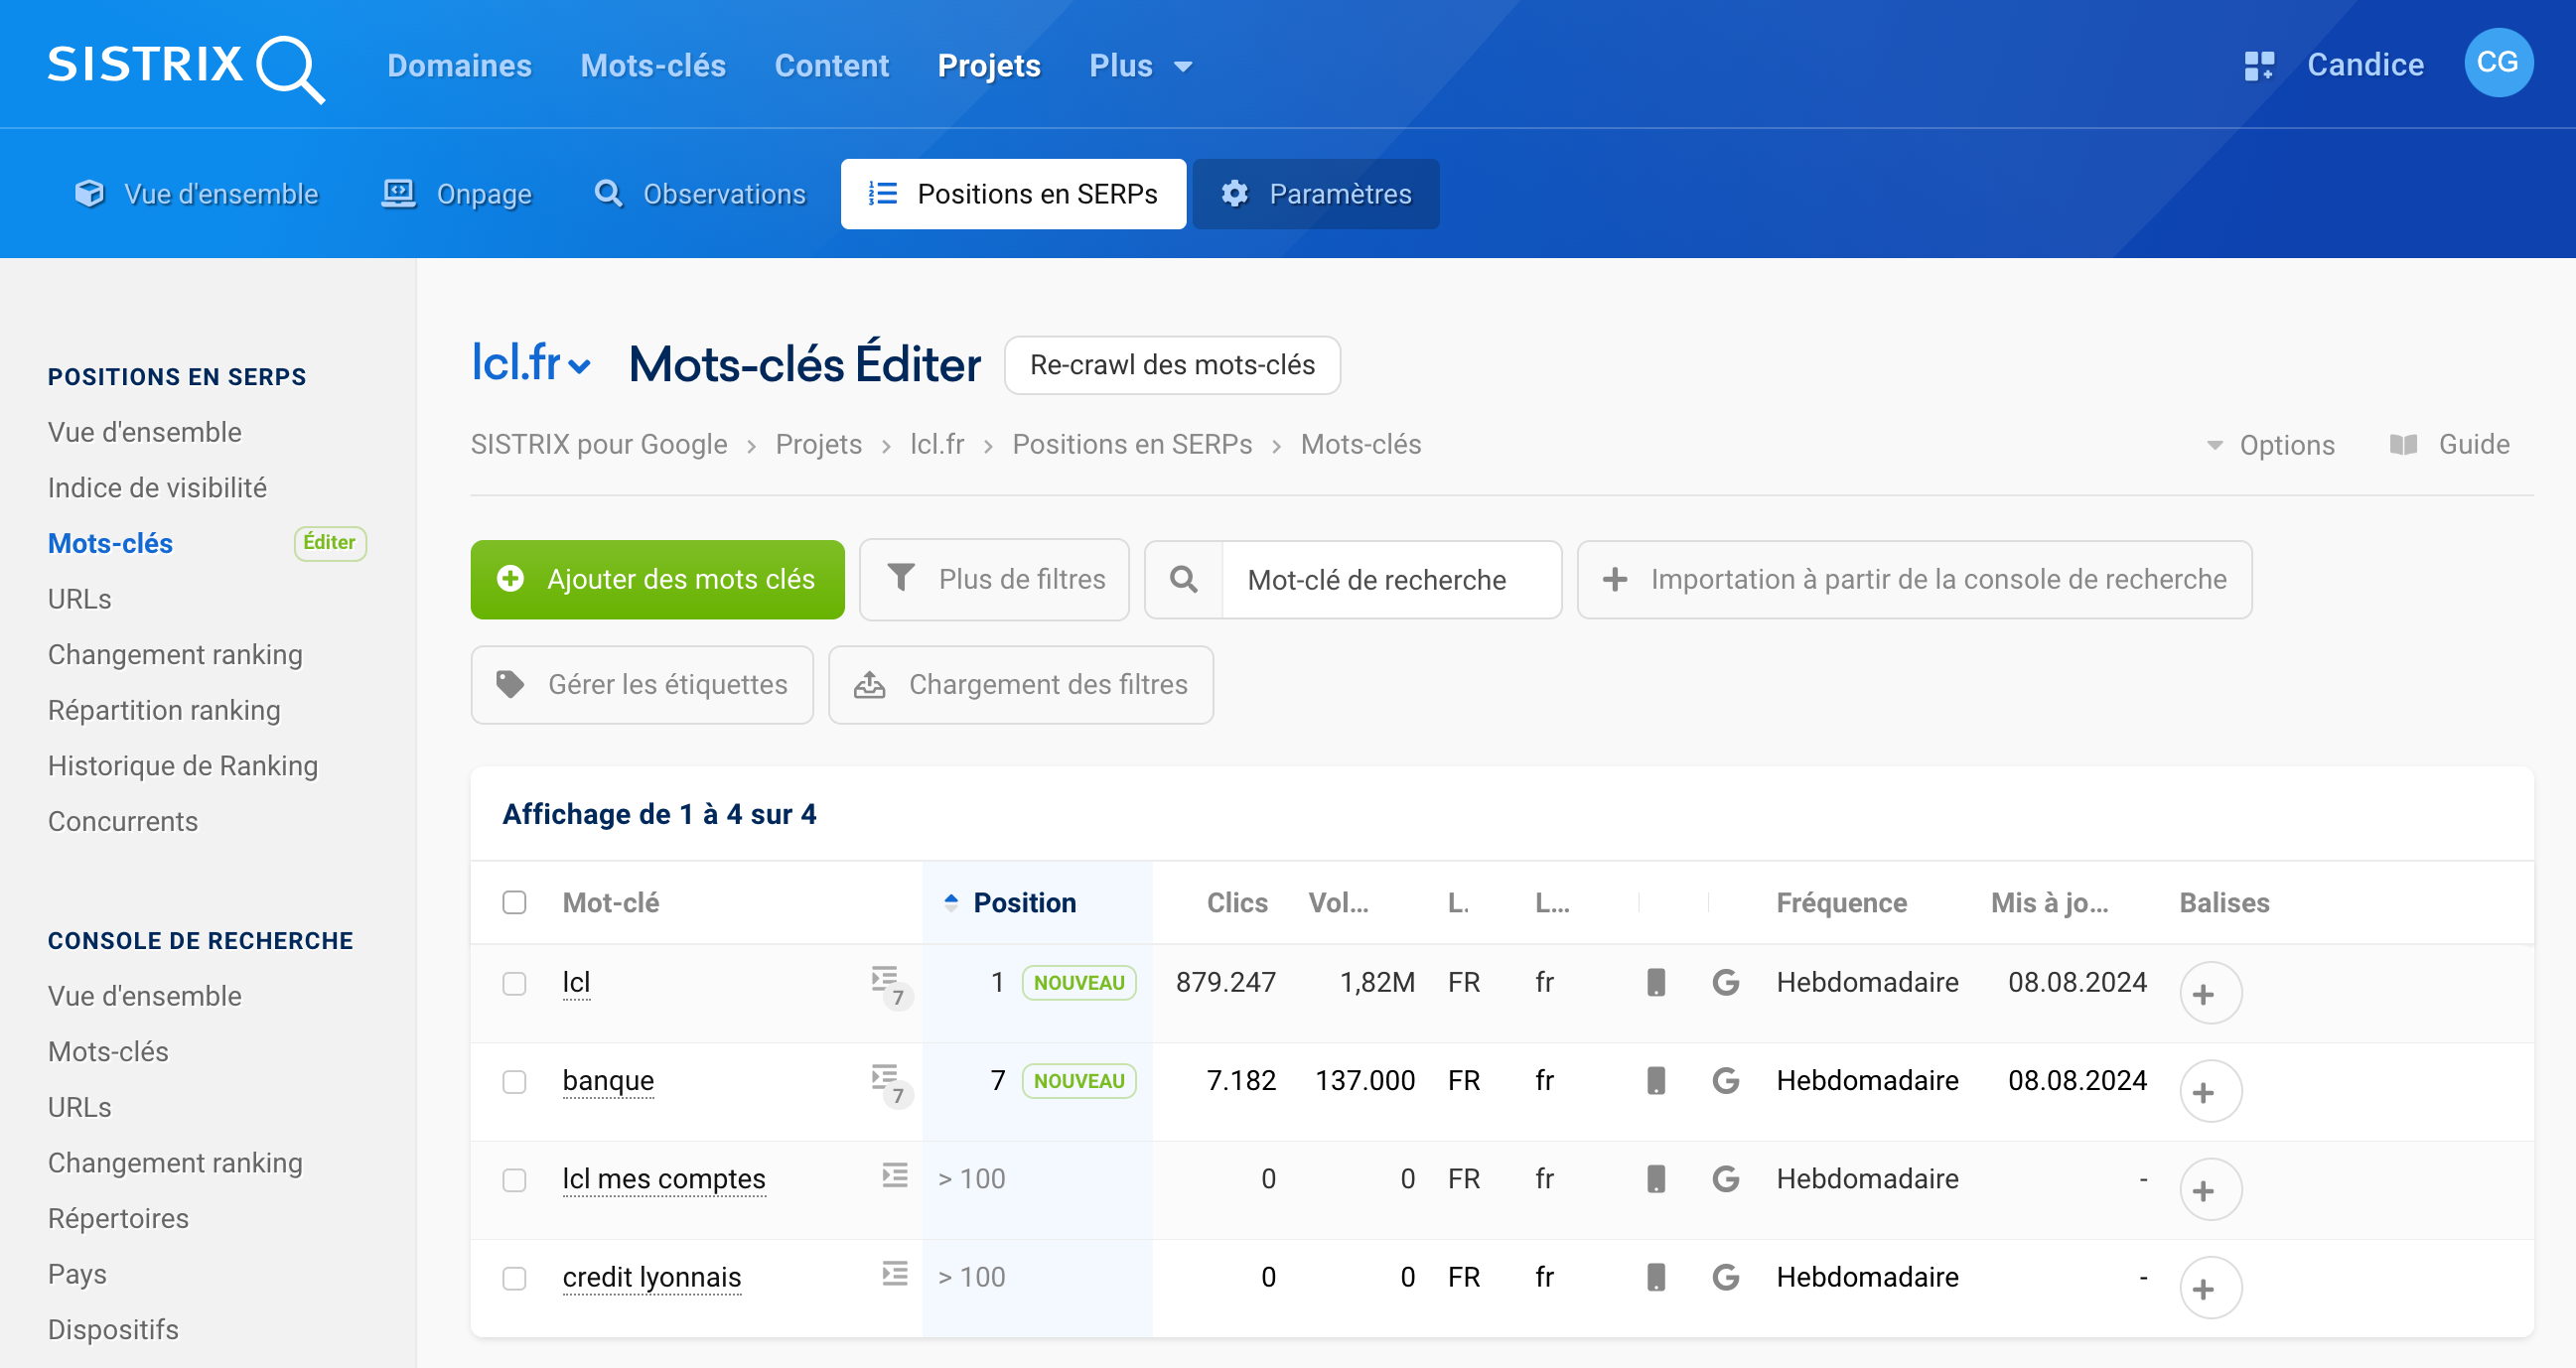The height and width of the screenshot is (1368, 2576).
Task: Click Ajouter des mots clés button
Action: 657,579
